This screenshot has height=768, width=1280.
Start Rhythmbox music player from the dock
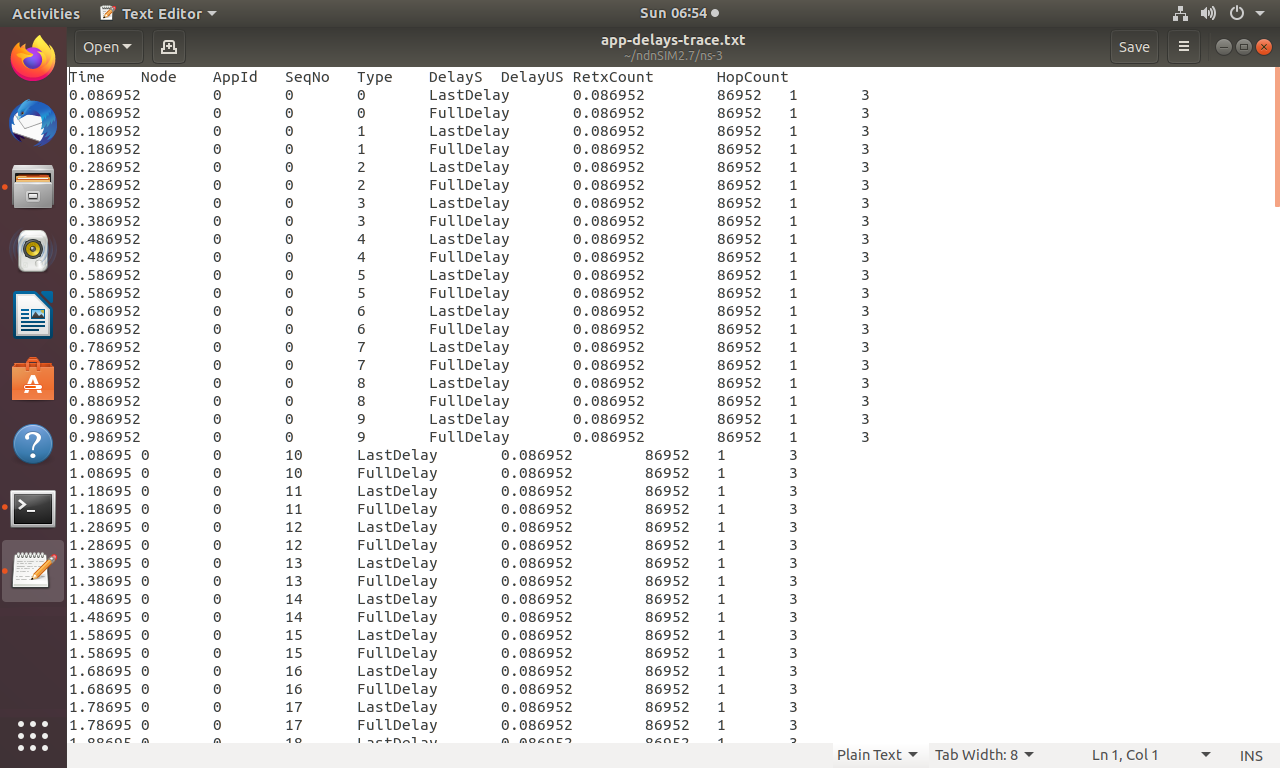[x=33, y=251]
